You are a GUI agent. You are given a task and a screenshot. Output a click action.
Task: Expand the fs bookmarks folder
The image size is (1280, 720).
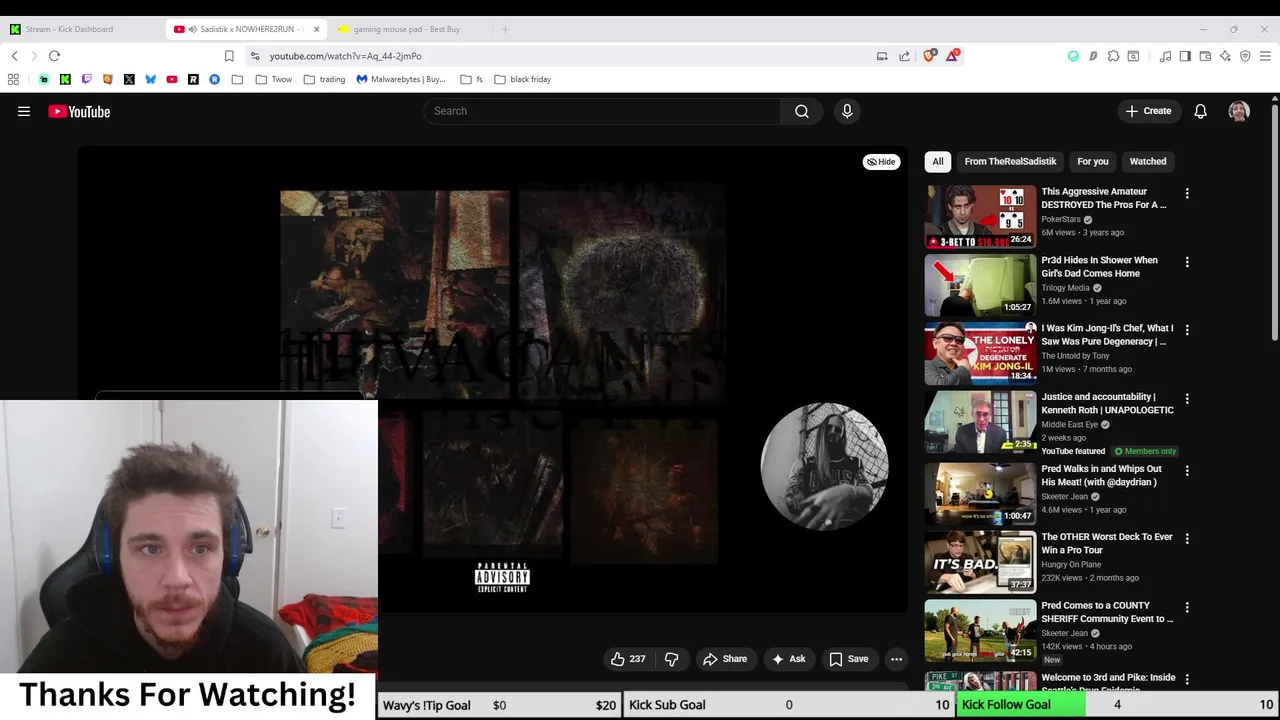[472, 79]
